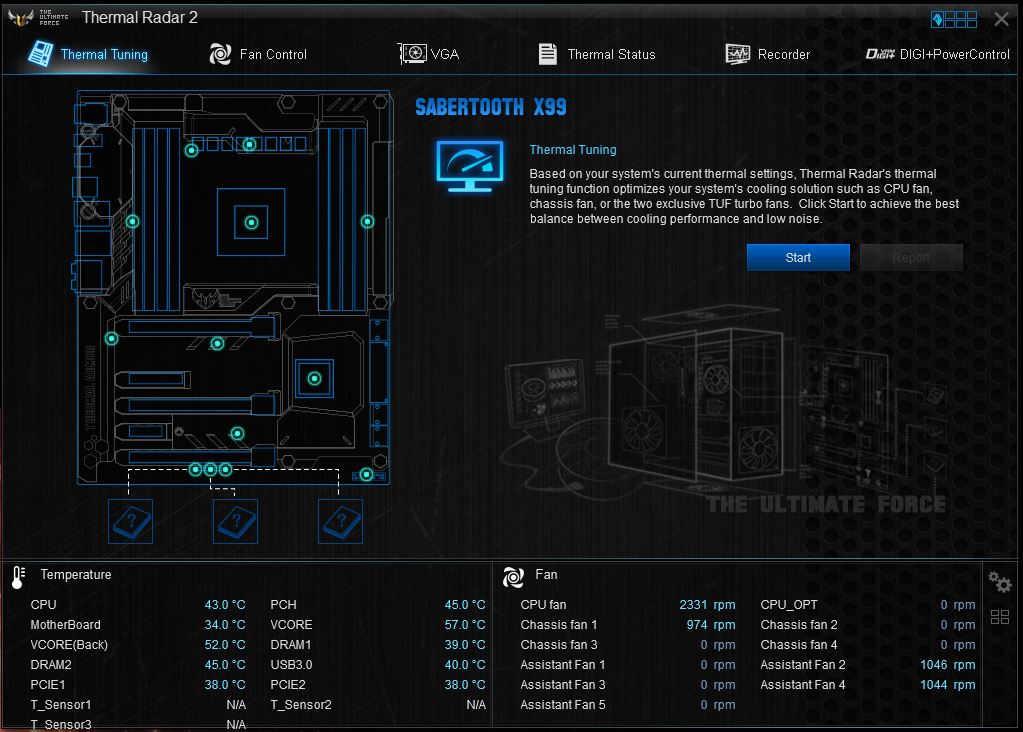Click the right unknown-sensor question mark tile
This screenshot has height=732, width=1023.
tap(340, 521)
